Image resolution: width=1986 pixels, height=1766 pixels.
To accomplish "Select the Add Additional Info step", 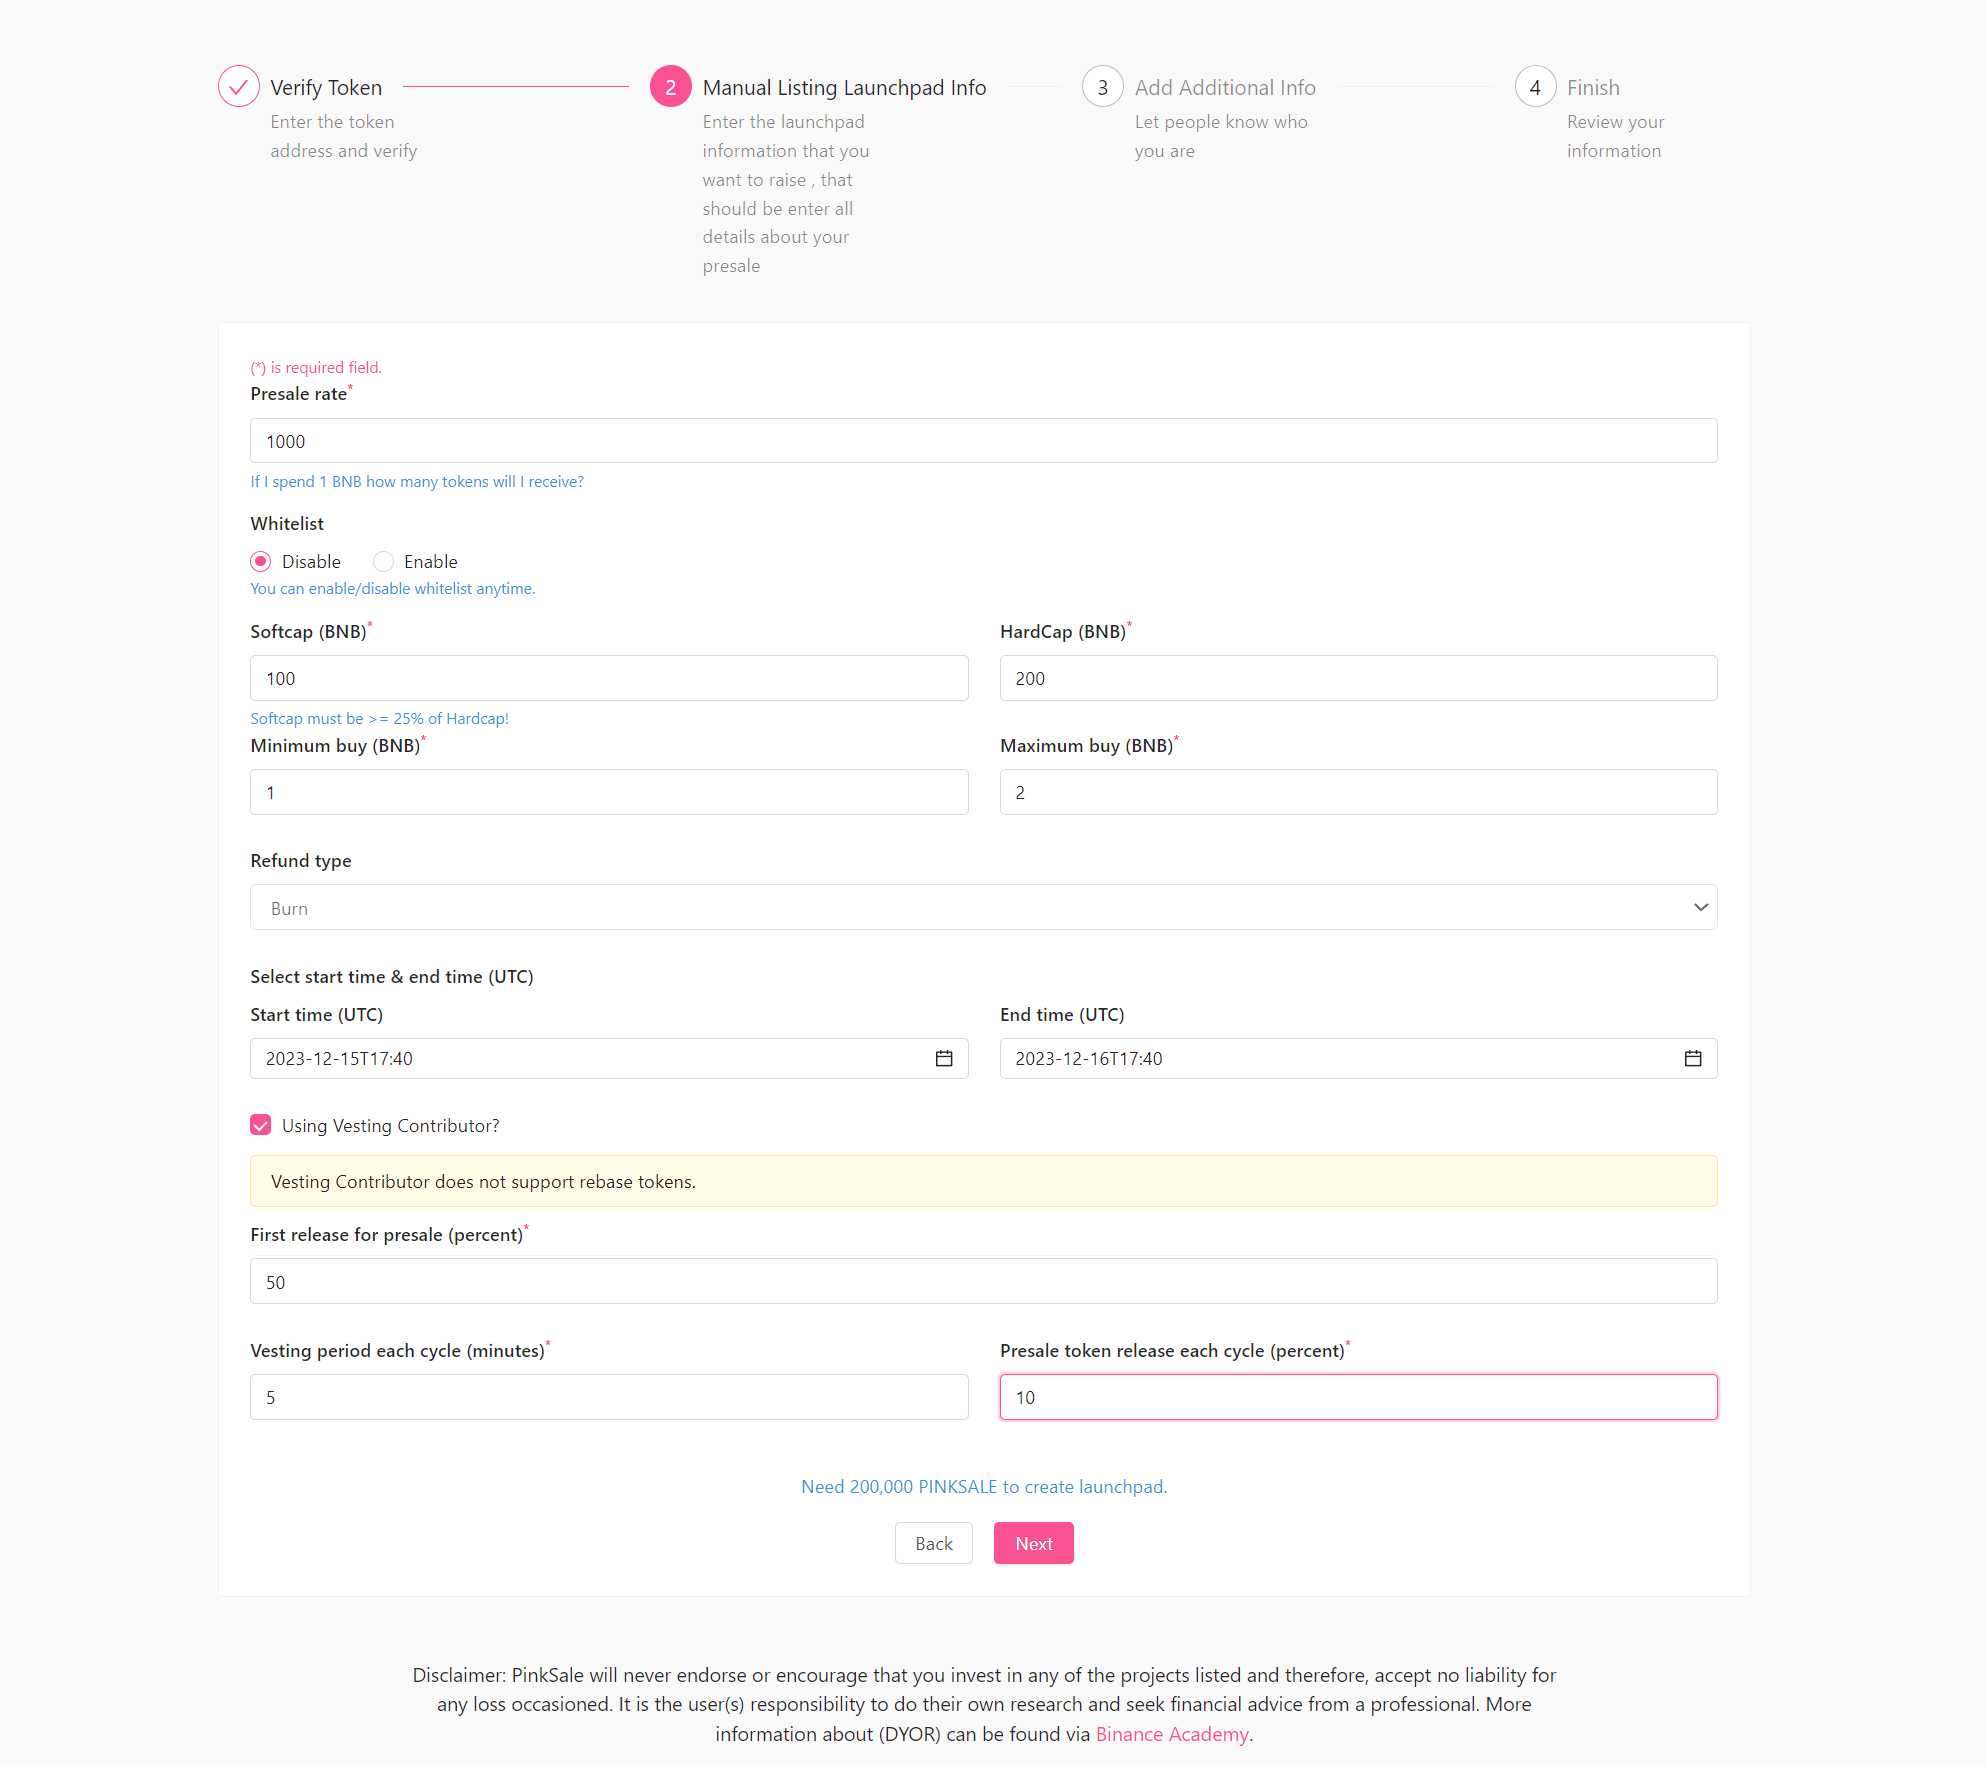I will point(1225,87).
